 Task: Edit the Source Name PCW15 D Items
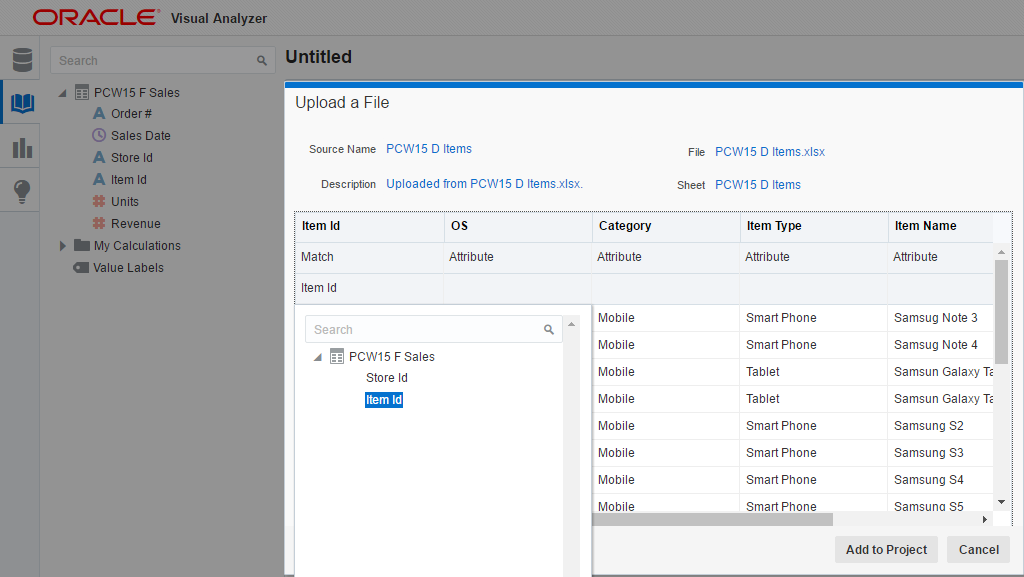tap(429, 149)
